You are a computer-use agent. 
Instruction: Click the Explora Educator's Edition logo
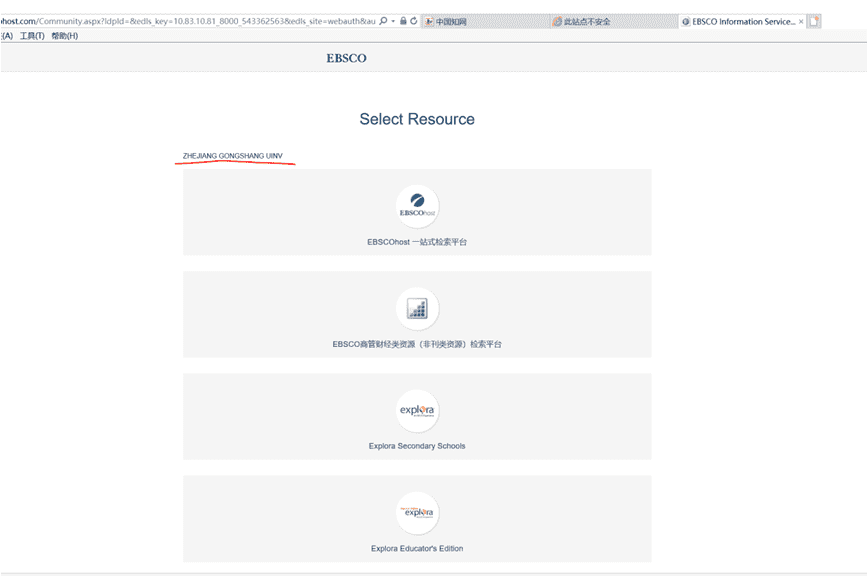(417, 513)
